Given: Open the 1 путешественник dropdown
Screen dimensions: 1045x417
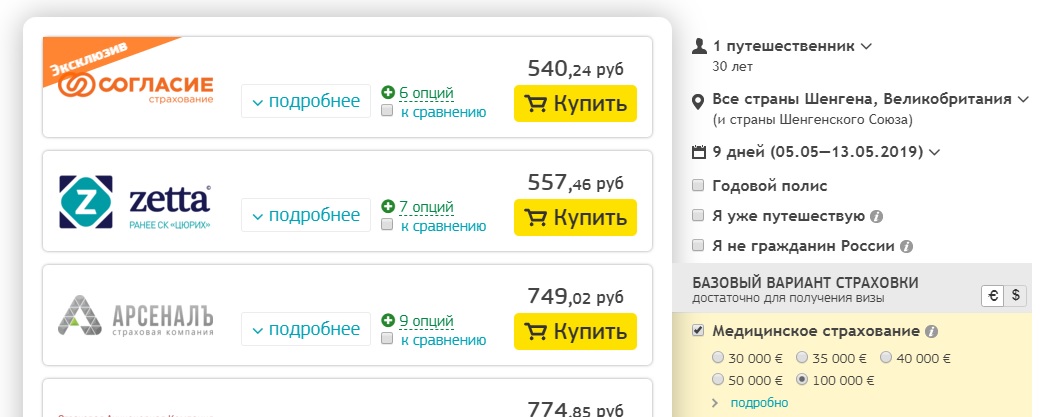Looking at the screenshot, I should tap(782, 47).
